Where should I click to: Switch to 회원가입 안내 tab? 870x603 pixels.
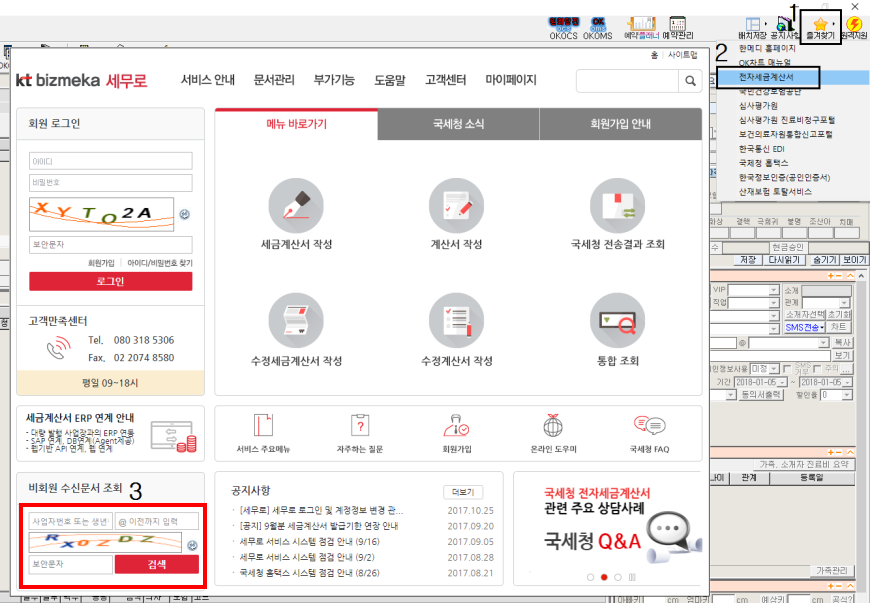coord(620,124)
